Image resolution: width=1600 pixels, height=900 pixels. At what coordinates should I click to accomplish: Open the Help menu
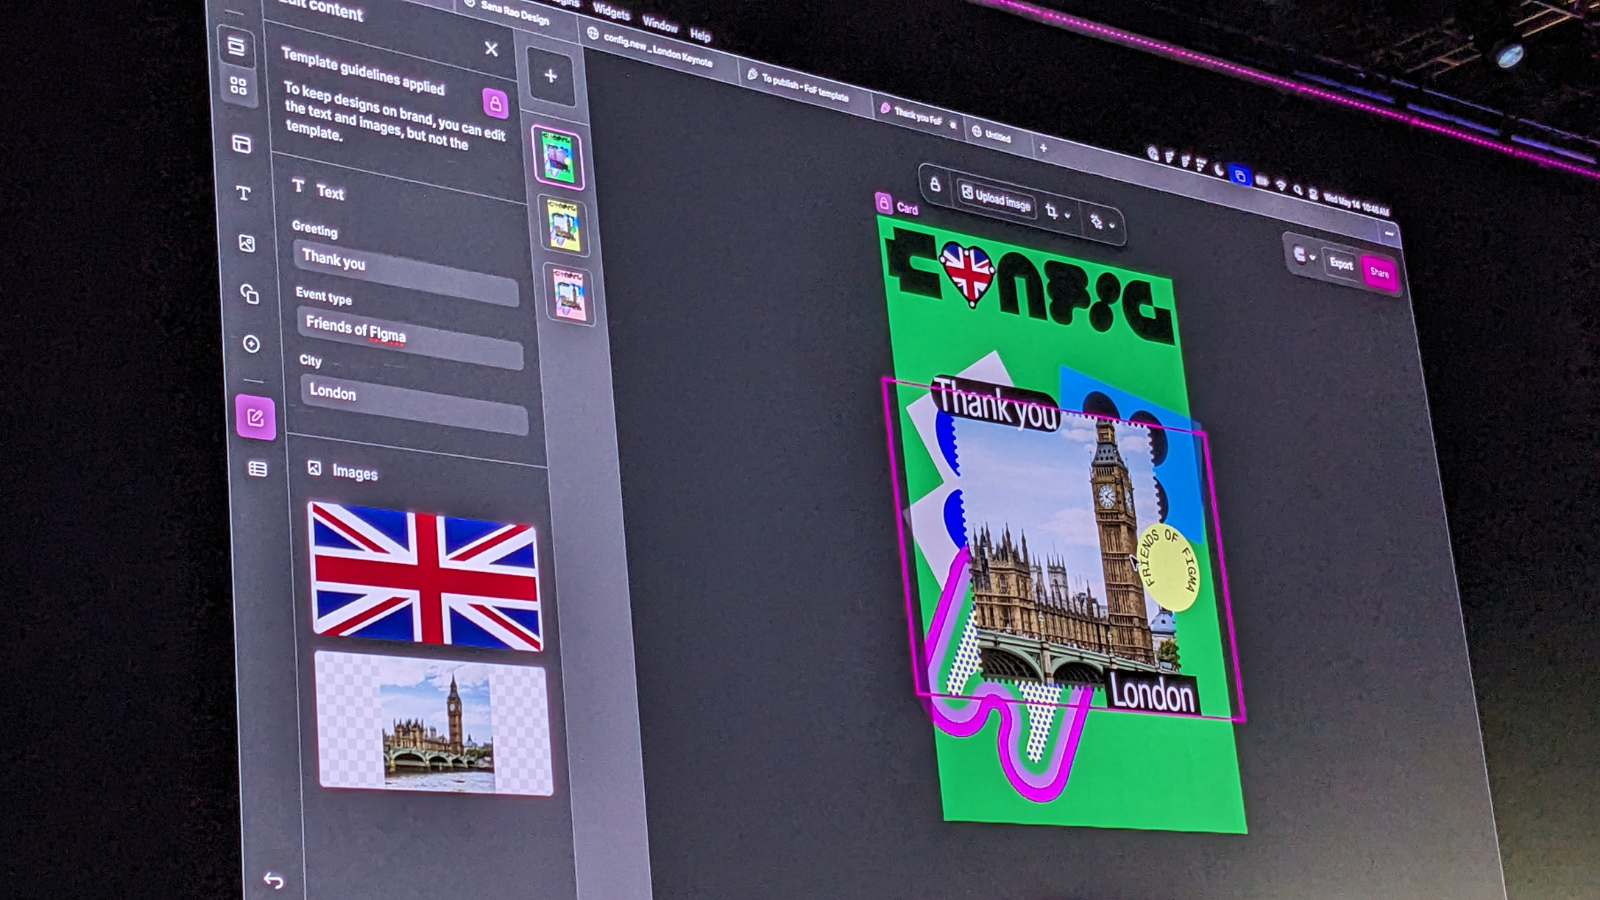click(700, 35)
